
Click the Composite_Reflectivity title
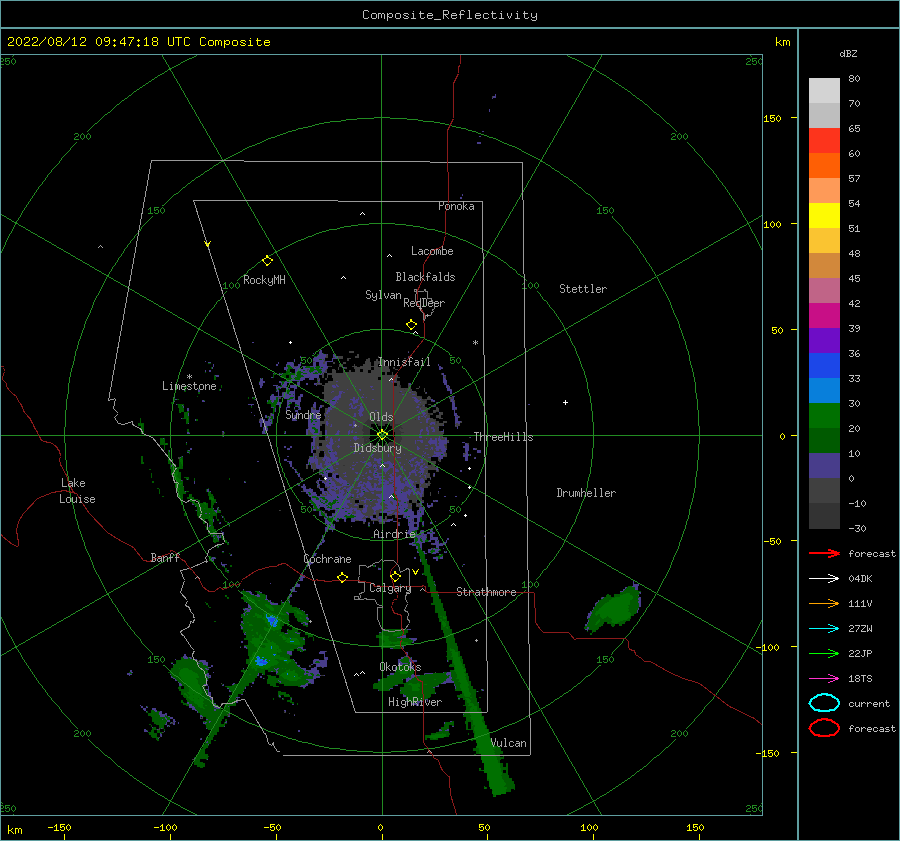tap(450, 15)
